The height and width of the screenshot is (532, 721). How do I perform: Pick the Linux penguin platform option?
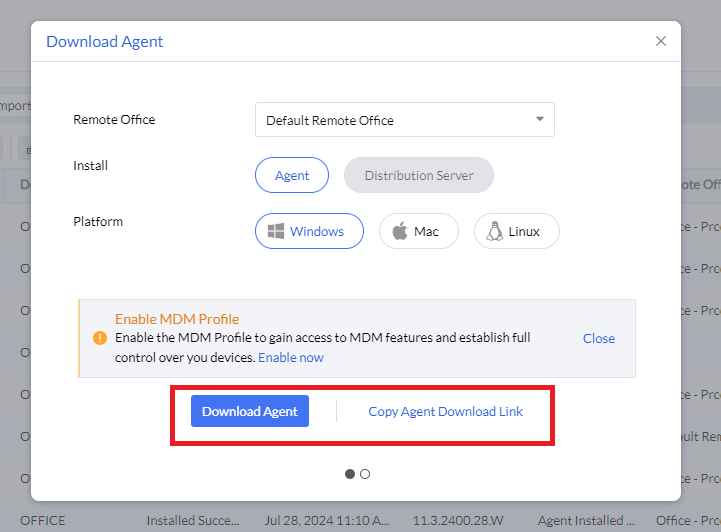(516, 231)
